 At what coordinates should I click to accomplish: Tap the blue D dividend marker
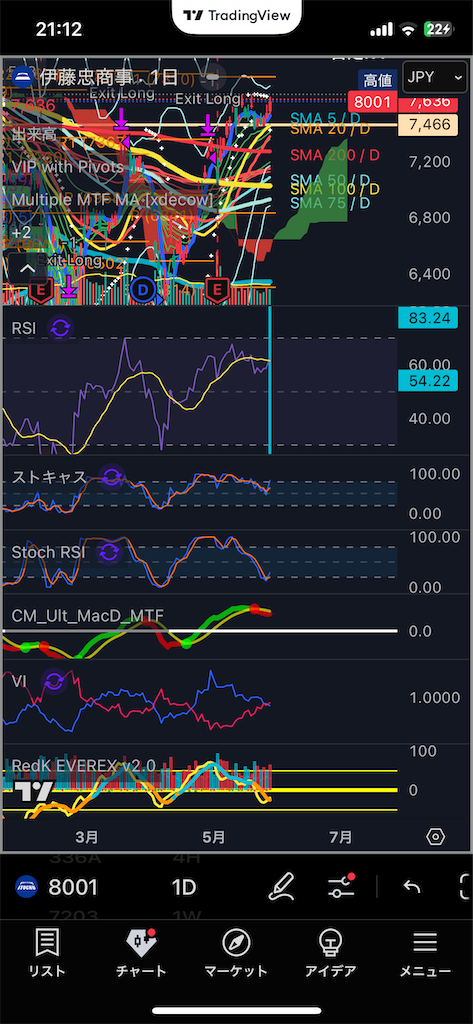143,289
